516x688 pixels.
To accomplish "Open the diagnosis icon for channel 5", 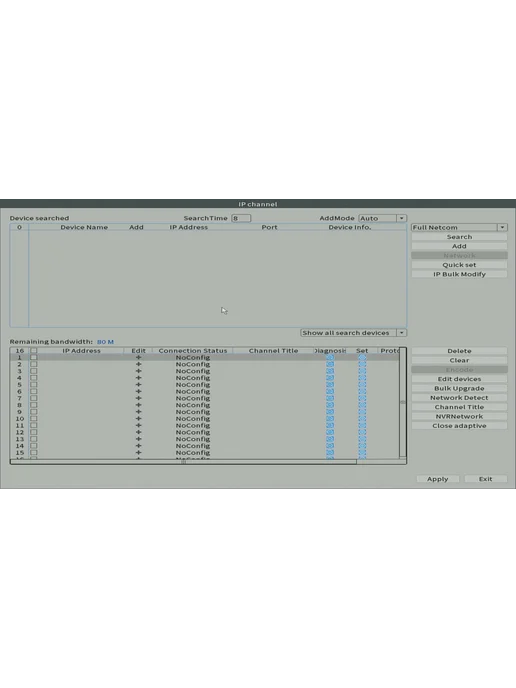I will point(330,385).
